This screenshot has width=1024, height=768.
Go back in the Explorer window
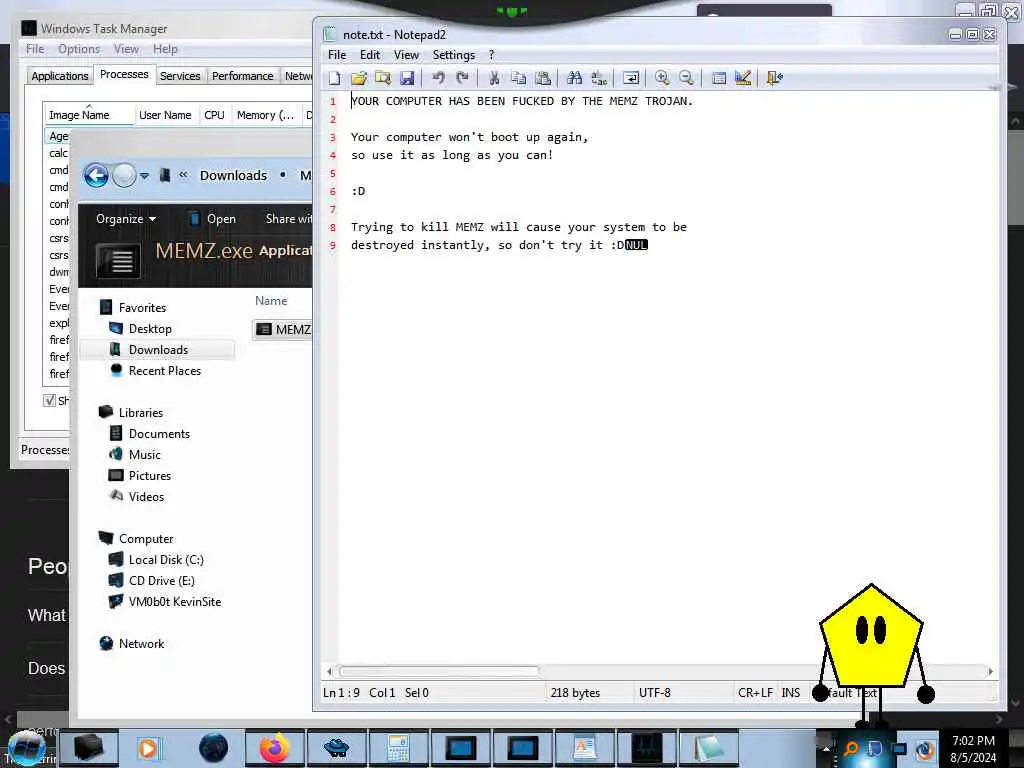point(96,175)
